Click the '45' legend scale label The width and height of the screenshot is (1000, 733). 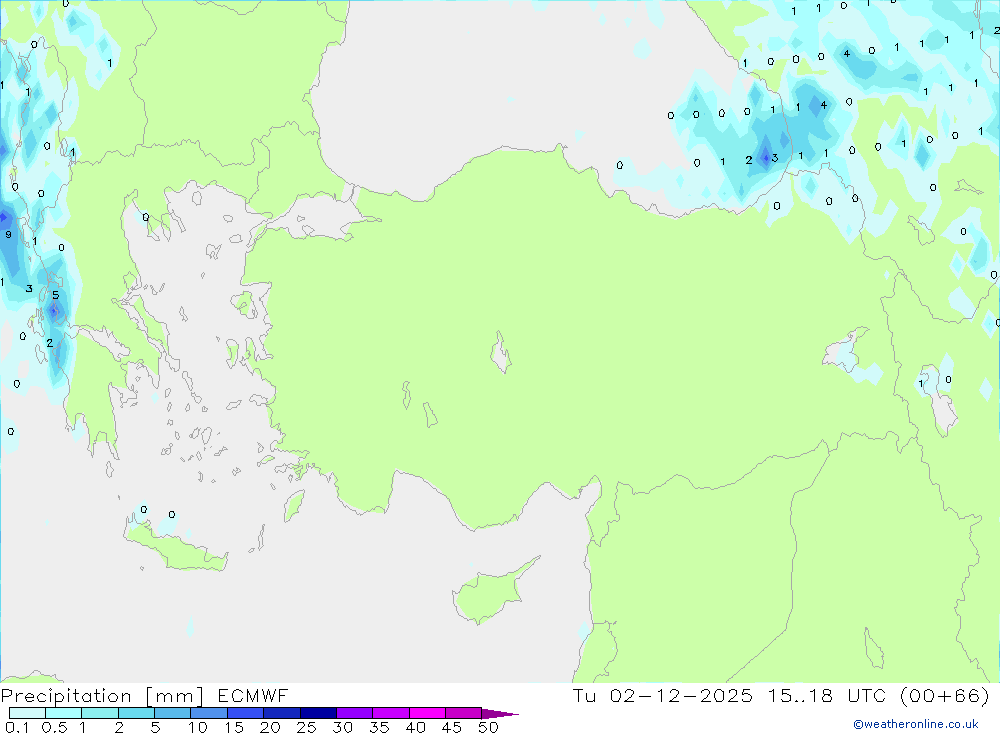coord(452,727)
